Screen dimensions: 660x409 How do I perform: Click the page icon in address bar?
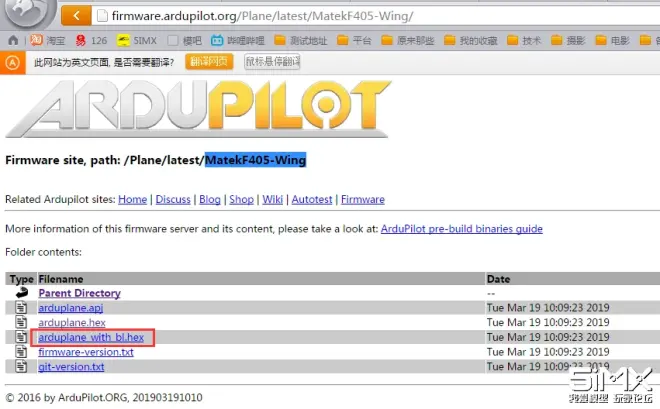tap(102, 16)
